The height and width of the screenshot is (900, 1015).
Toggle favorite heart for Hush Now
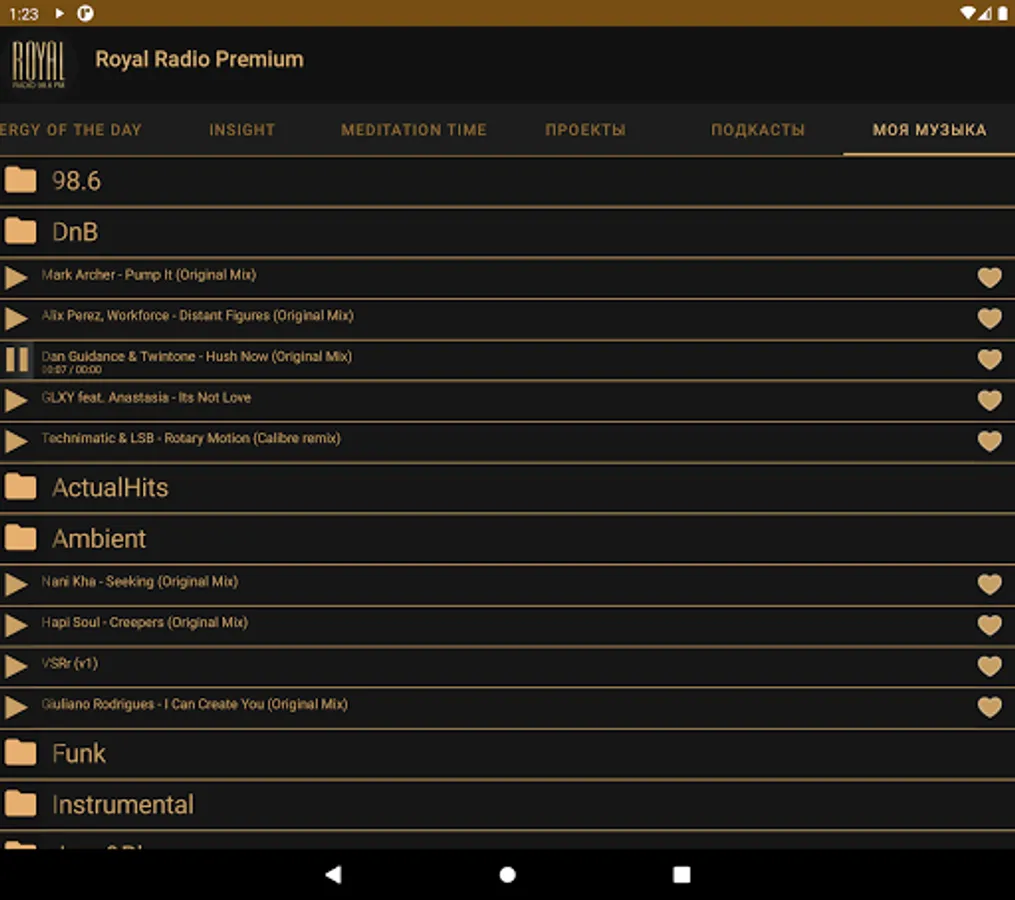pos(989,359)
